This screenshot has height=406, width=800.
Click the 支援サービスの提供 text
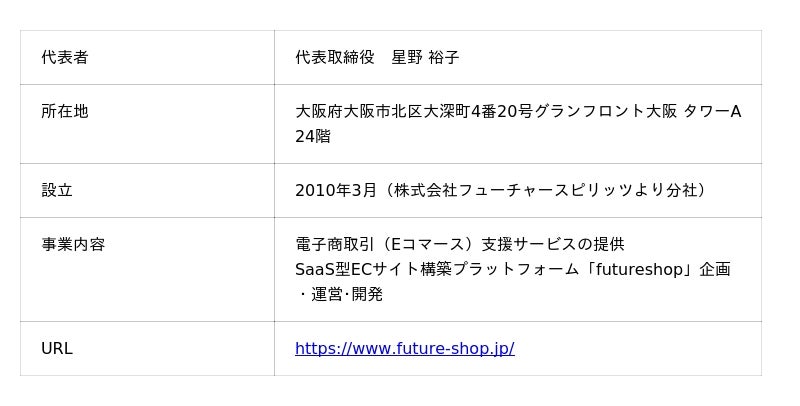tap(552, 244)
